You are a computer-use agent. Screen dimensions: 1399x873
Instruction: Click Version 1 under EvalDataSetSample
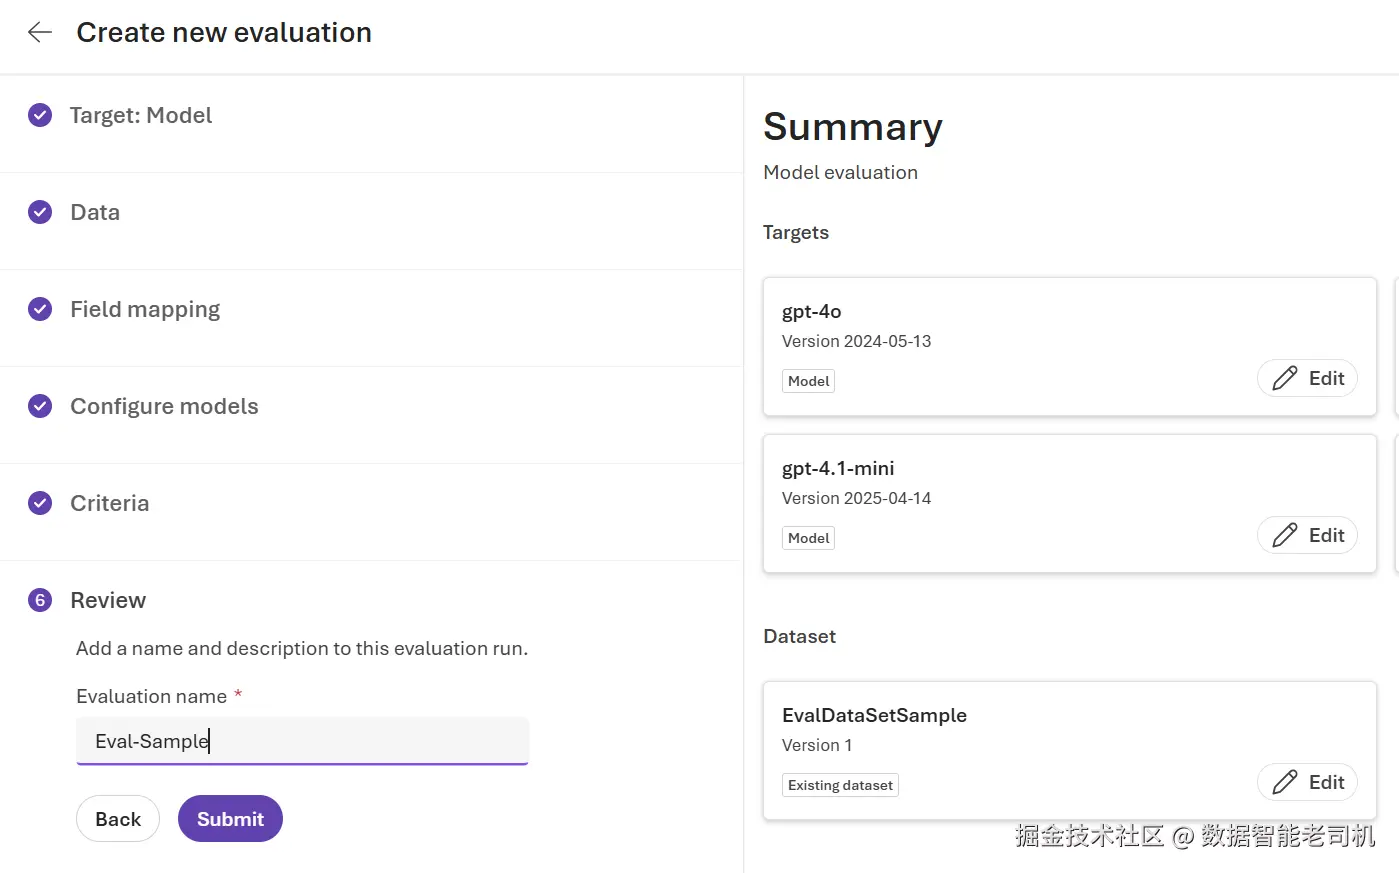point(817,745)
